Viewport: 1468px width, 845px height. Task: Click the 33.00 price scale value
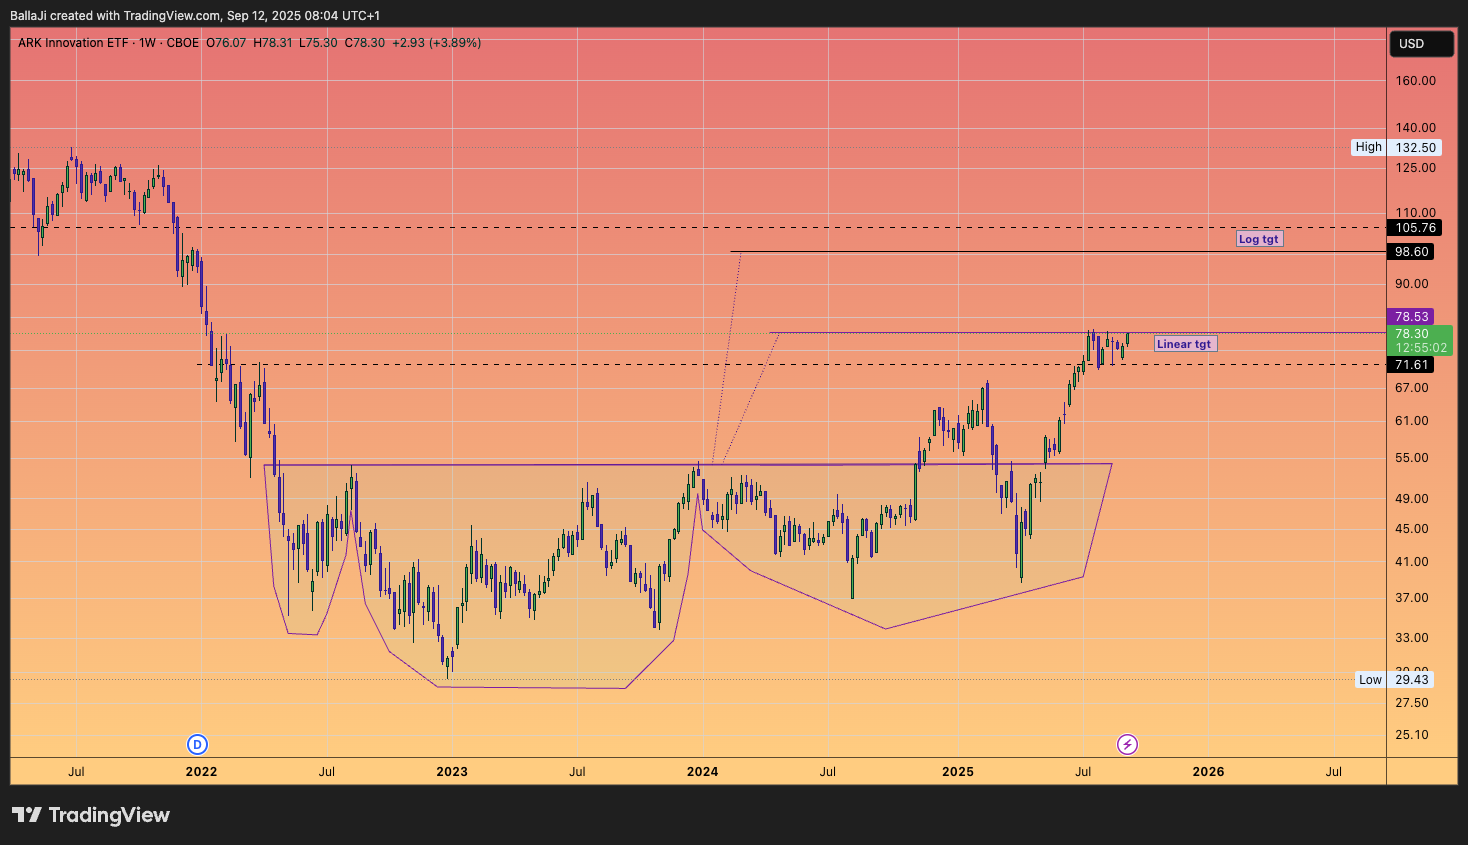pos(1411,638)
